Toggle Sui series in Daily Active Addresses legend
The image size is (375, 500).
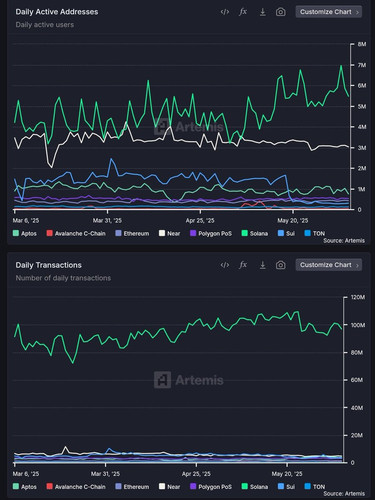[x=287, y=233]
